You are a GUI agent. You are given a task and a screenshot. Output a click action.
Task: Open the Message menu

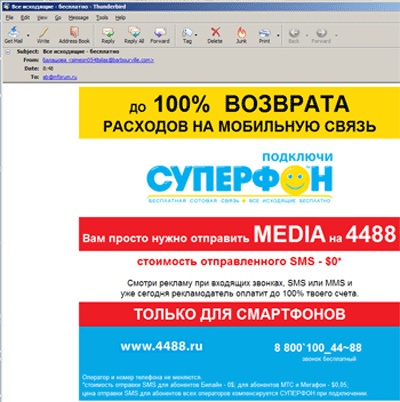click(x=78, y=18)
